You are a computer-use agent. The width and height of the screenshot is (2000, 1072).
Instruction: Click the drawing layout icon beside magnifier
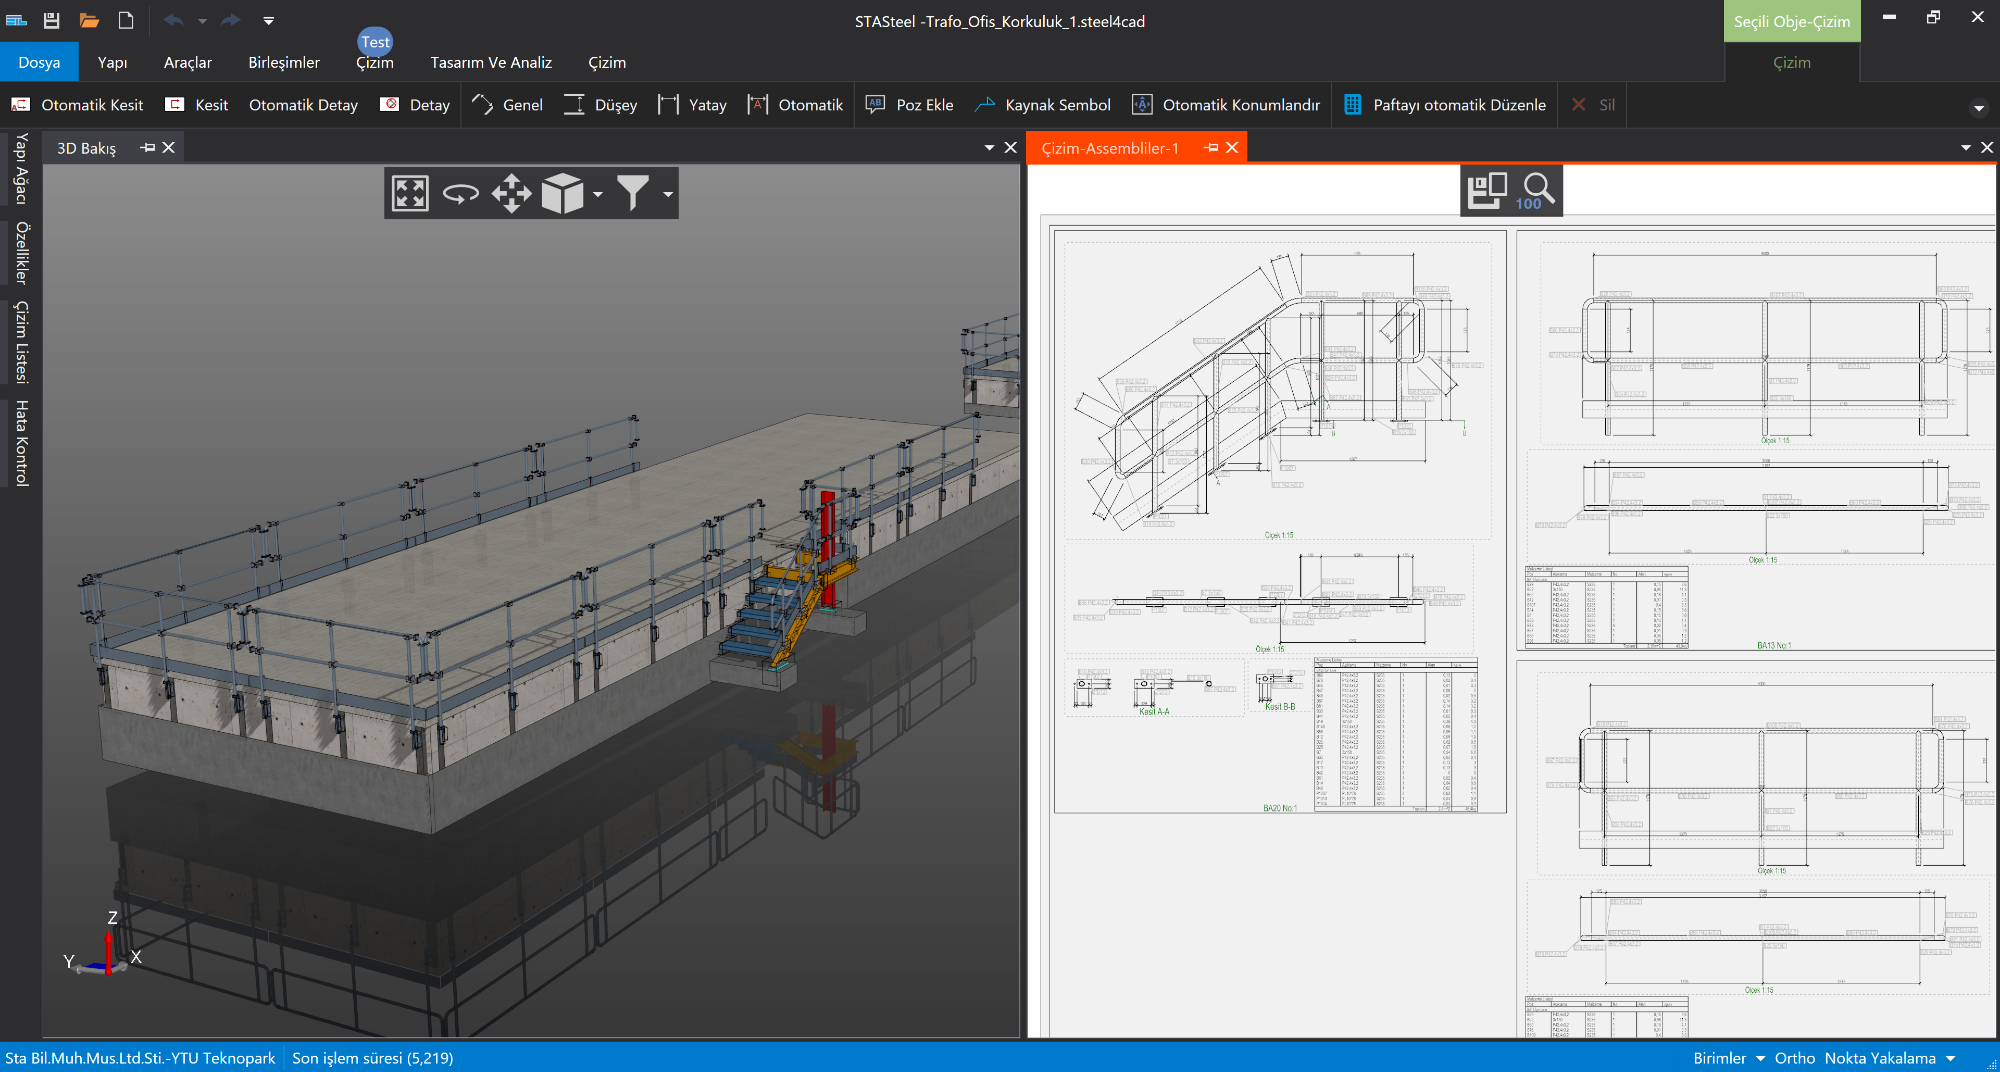[x=1487, y=190]
